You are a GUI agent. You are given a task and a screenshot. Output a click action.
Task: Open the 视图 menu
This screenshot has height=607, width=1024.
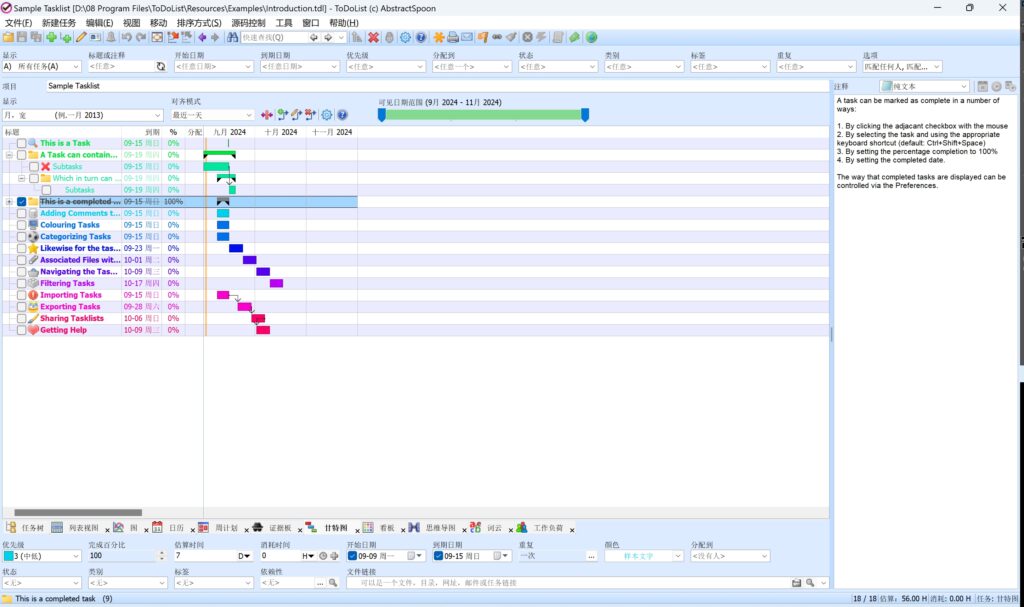point(131,23)
